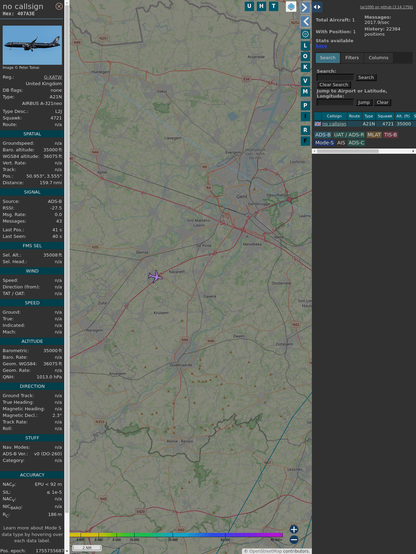Toggle the M map option button

click(x=305, y=92)
